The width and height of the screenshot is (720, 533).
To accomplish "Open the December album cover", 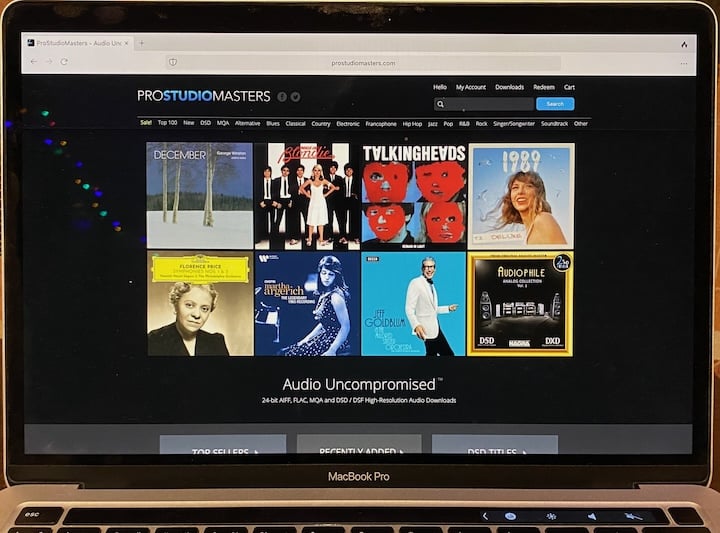I will coord(200,196).
